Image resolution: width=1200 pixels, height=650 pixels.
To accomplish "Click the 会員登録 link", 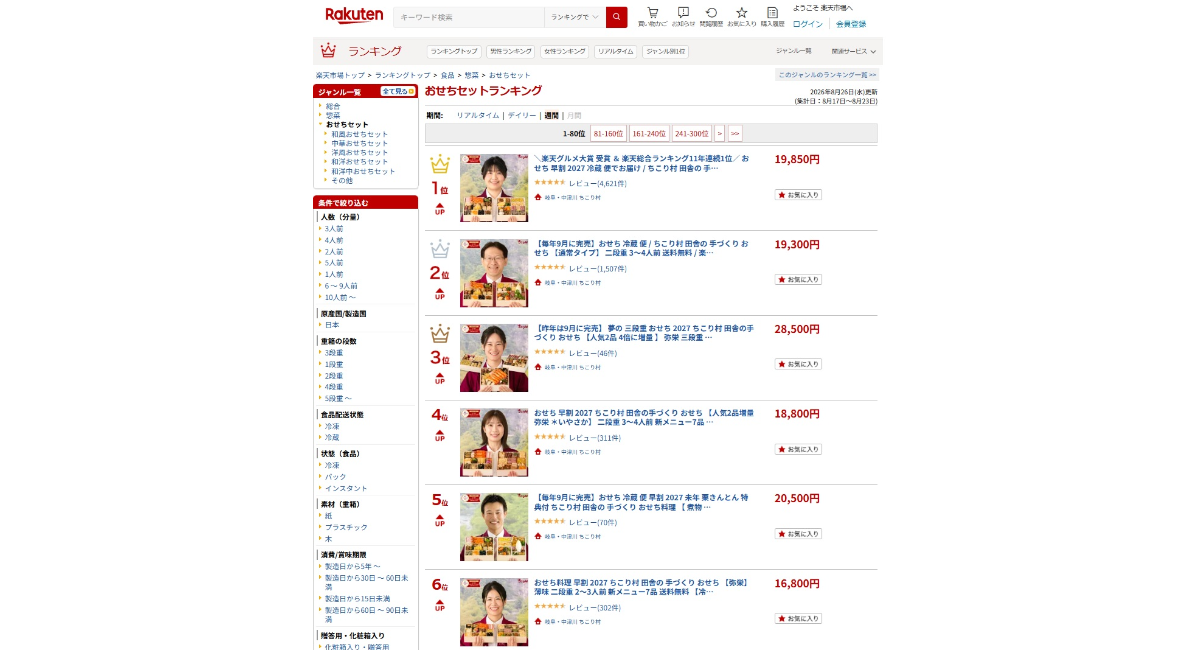I will 851,24.
